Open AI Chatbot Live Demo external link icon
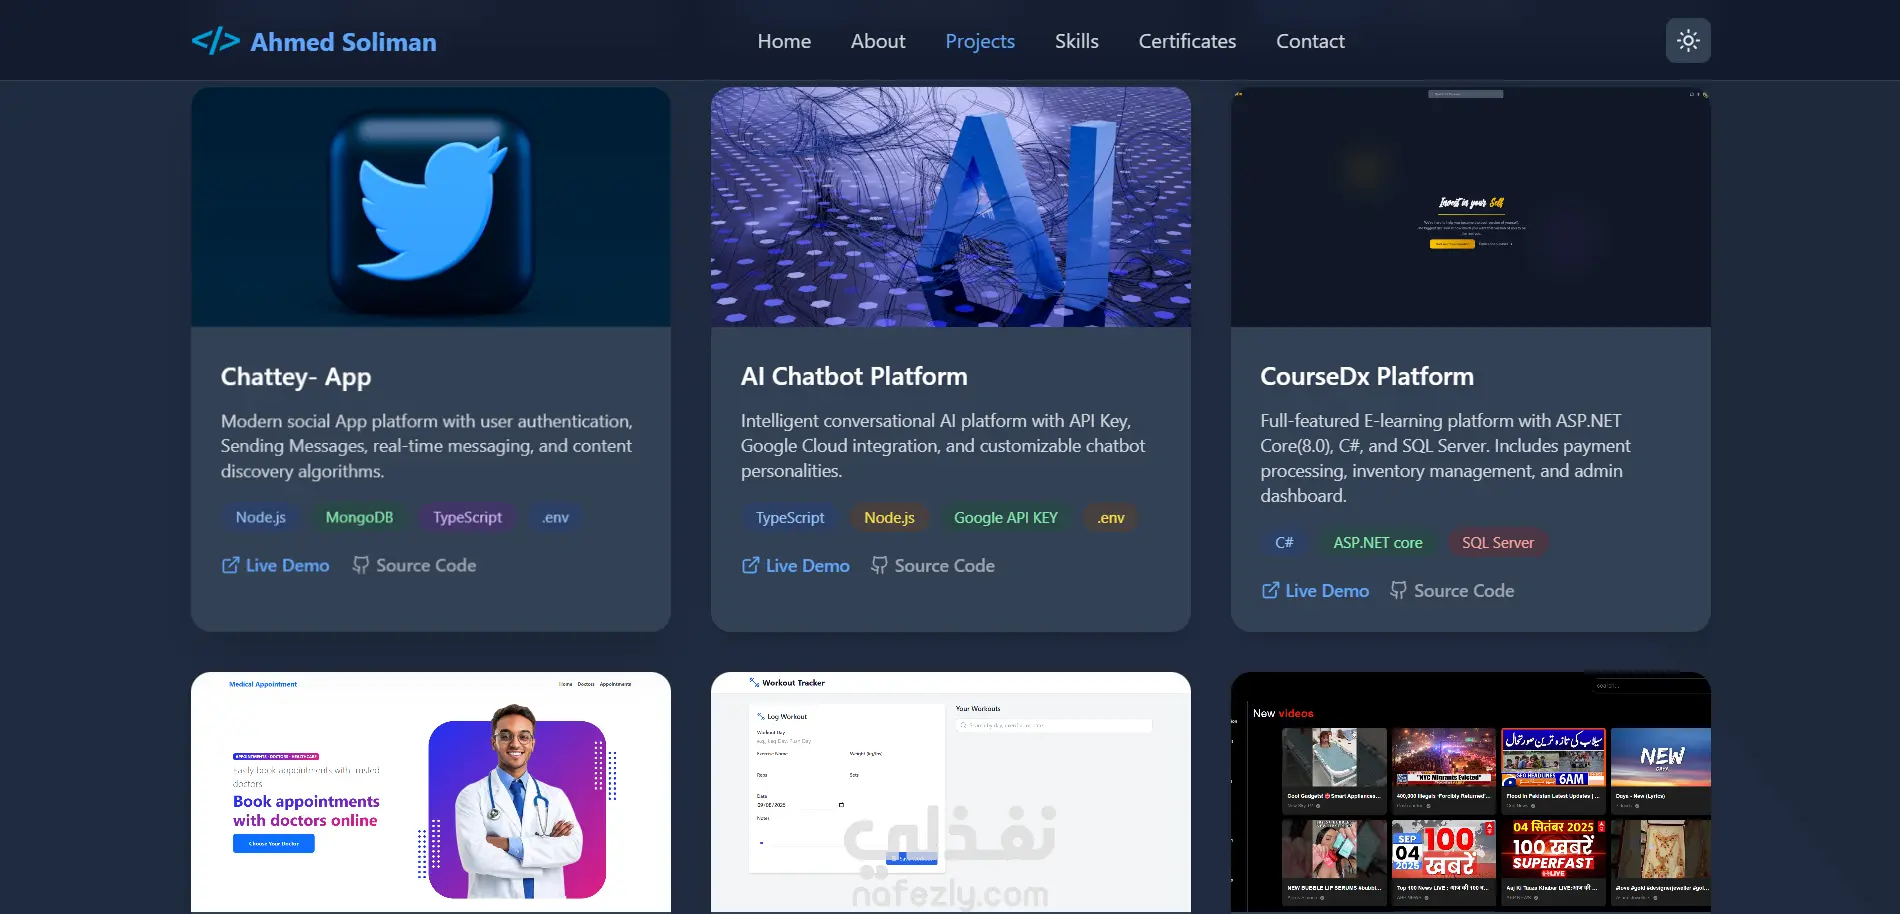1900x914 pixels. 750,565
